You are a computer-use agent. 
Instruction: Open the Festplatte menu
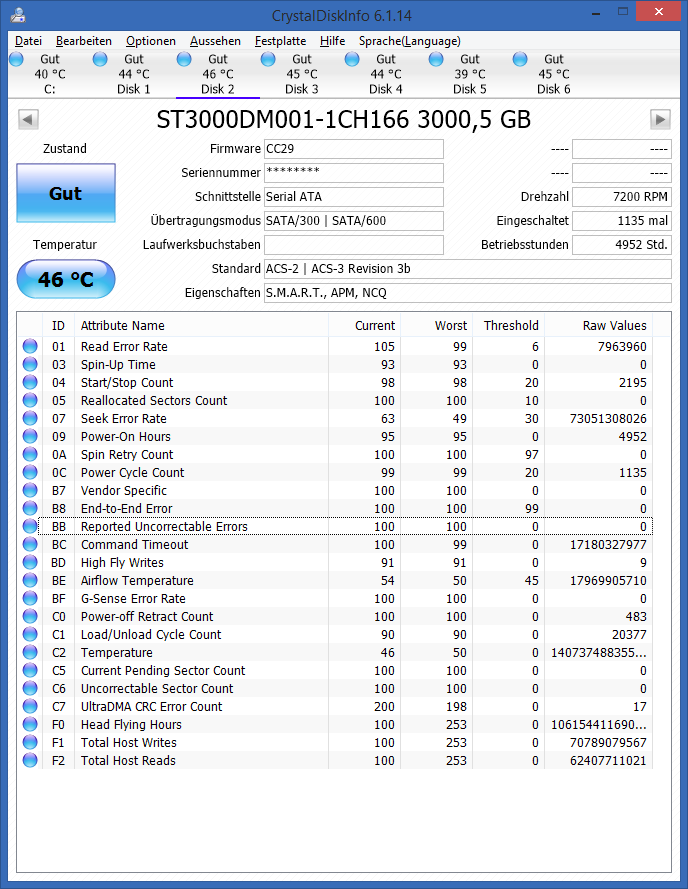280,41
